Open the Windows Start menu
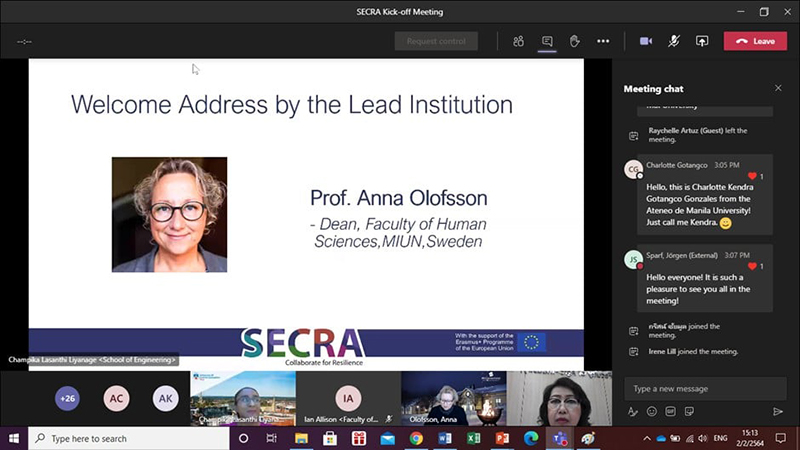This screenshot has width=800, height=450. tap(14, 438)
